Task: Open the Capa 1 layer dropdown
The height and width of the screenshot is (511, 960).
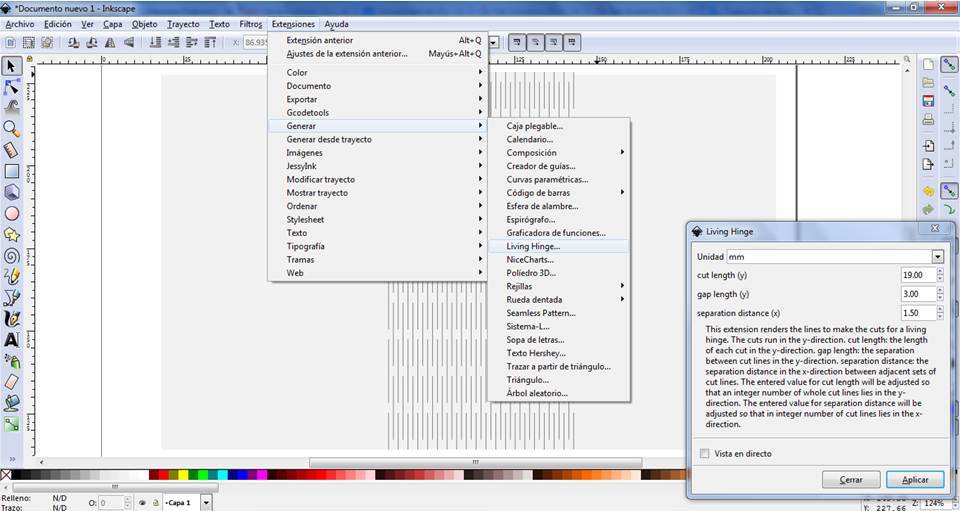Action: [206, 503]
